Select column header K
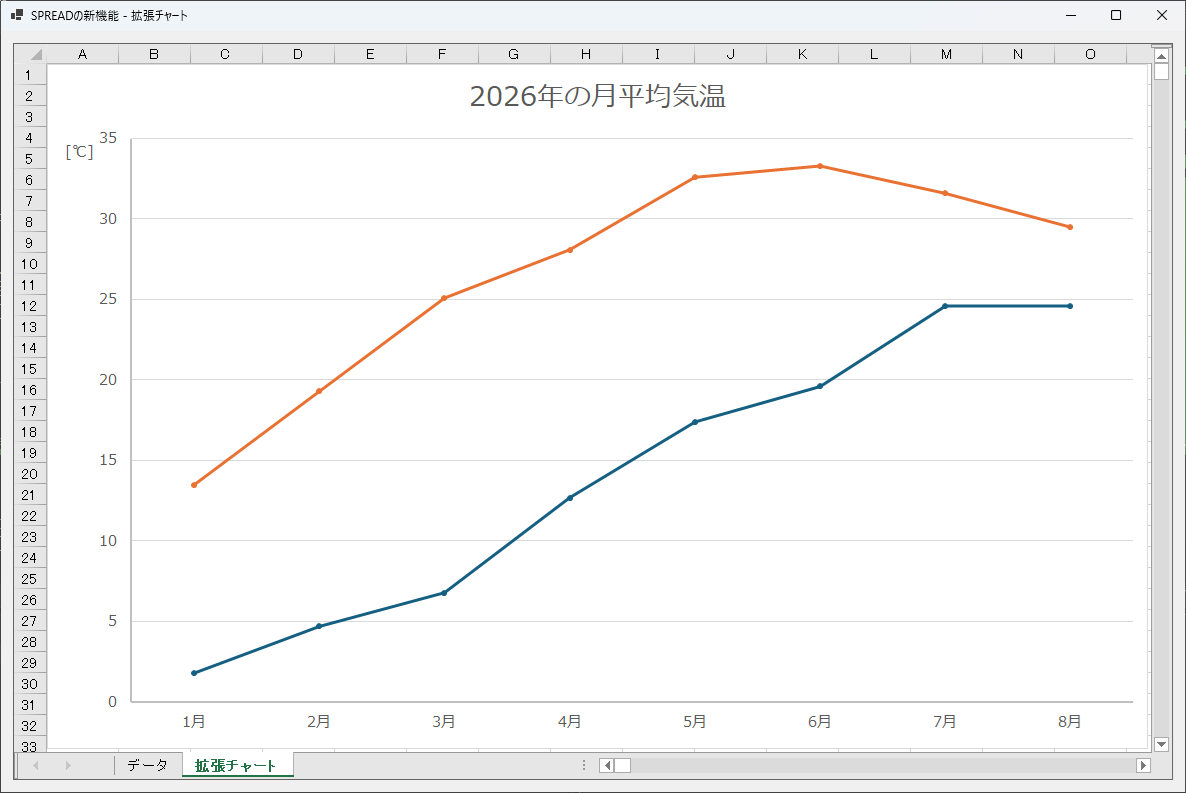Viewport: 1186px width, 793px height. (803, 54)
